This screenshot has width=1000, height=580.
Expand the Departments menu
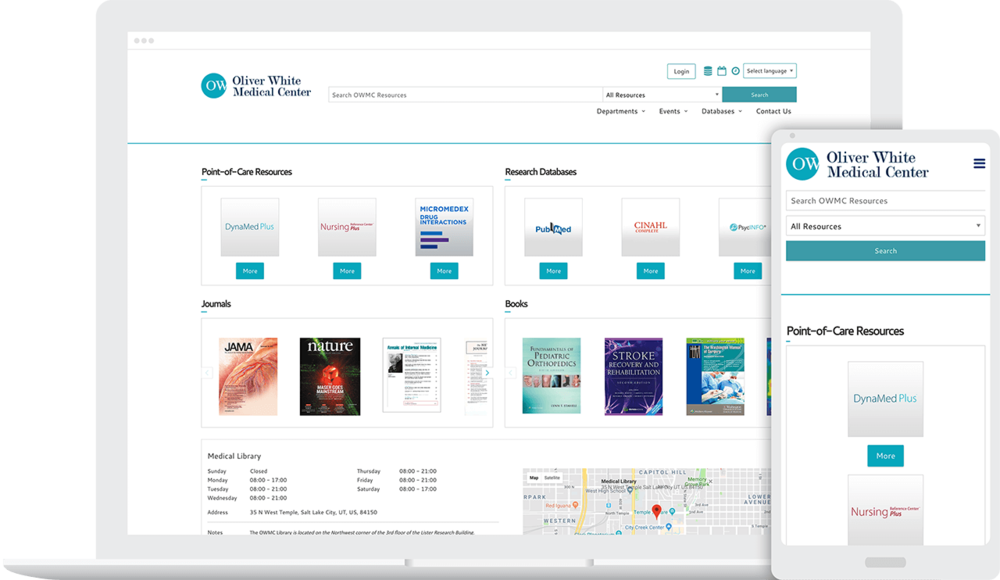(621, 111)
